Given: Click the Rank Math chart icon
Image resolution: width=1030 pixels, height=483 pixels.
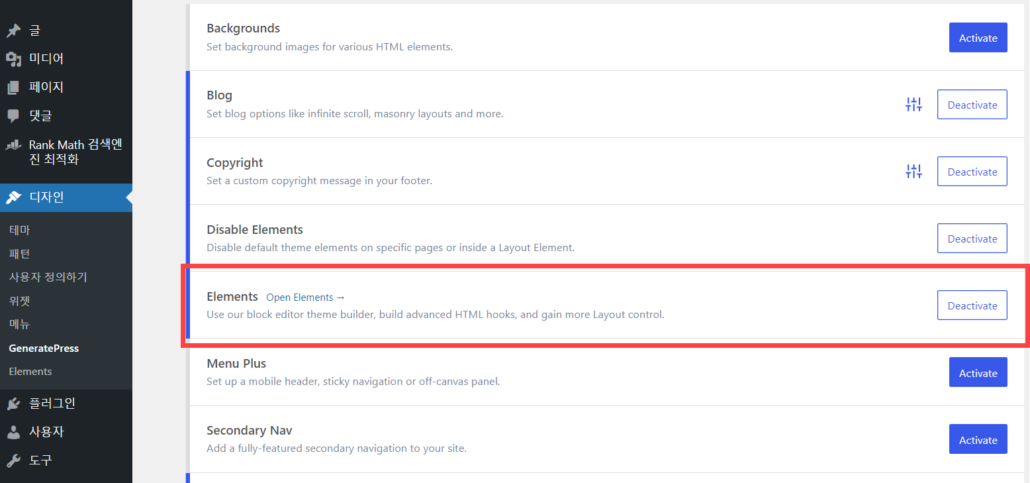Looking at the screenshot, I should [x=13, y=145].
